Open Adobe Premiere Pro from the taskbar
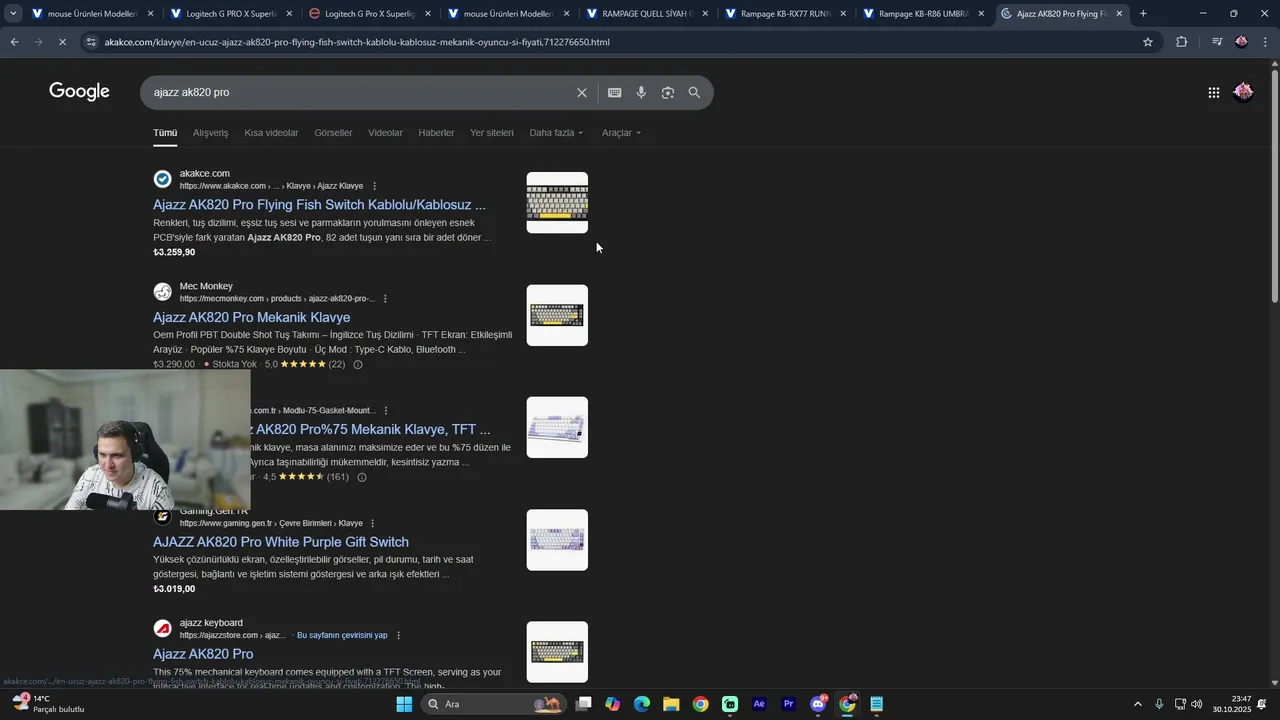 [x=788, y=704]
